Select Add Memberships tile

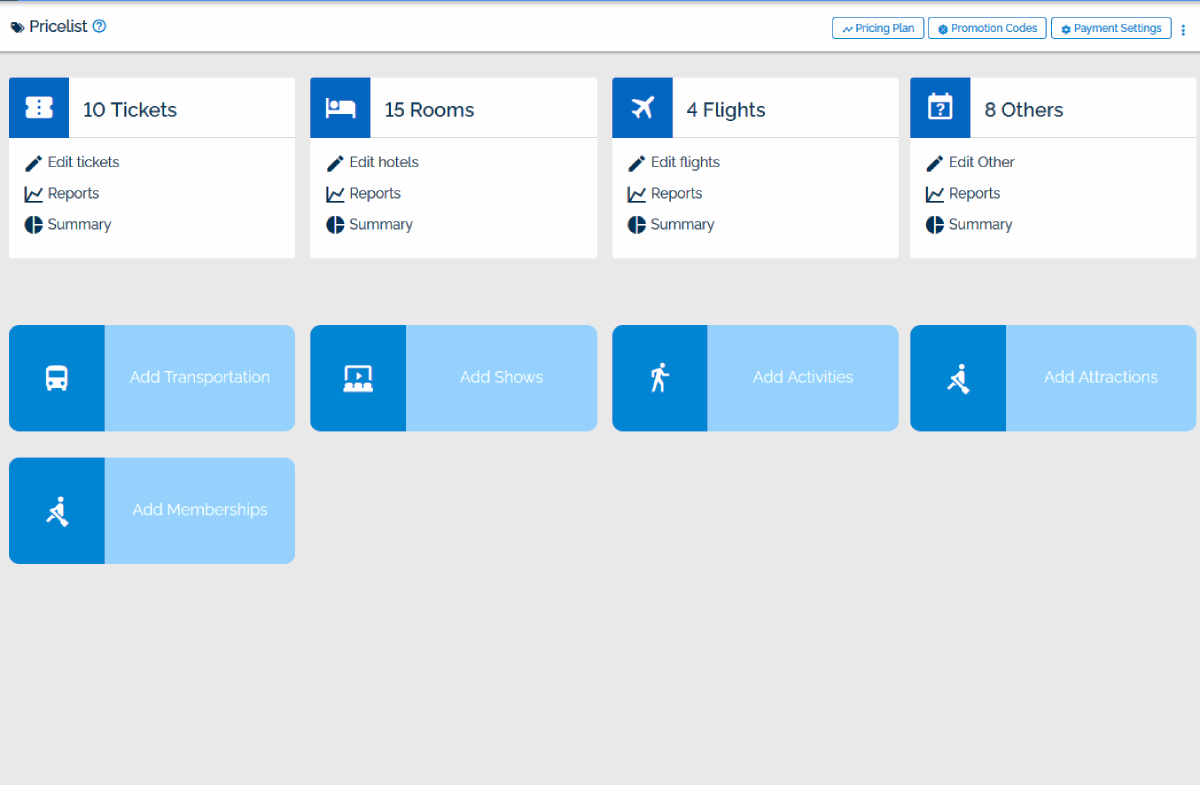coord(199,510)
